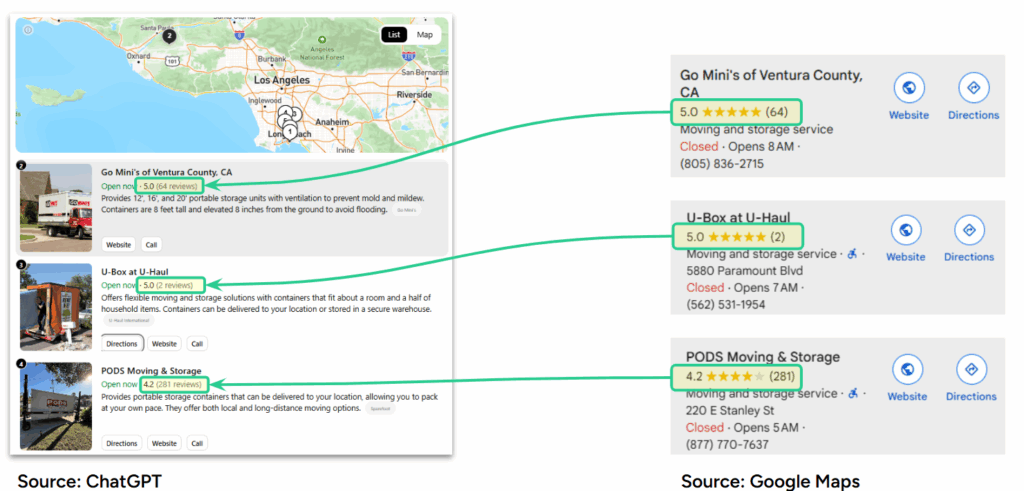Click the 5.0 (64) star rating in Google Maps
This screenshot has height=491, width=1024.
[735, 112]
